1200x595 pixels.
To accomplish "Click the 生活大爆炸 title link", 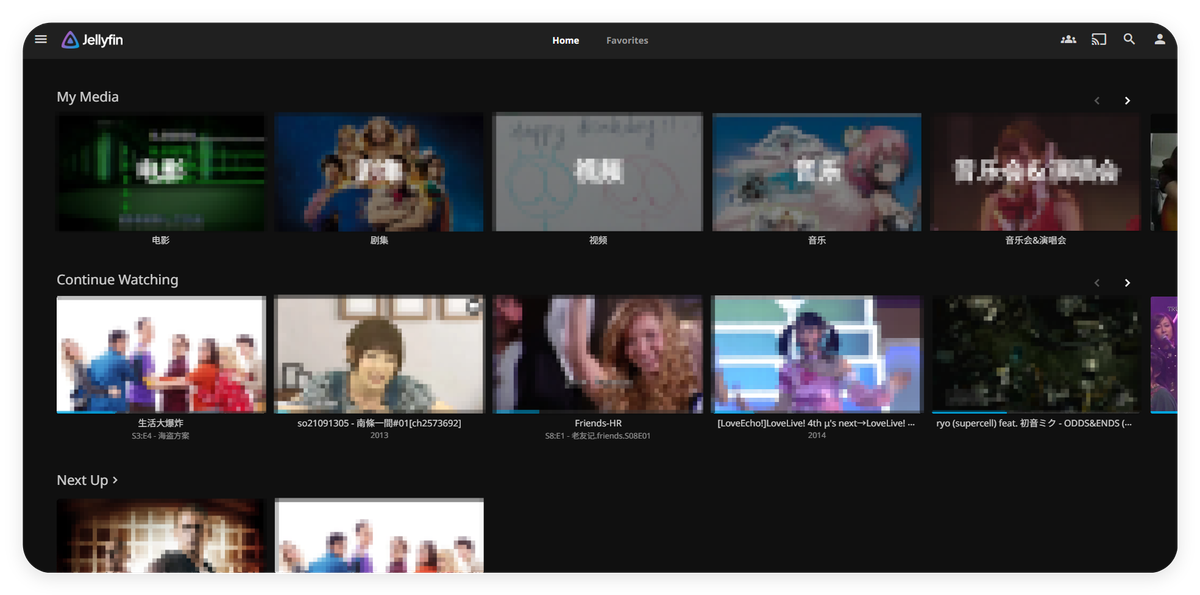I will pyautogui.click(x=161, y=423).
